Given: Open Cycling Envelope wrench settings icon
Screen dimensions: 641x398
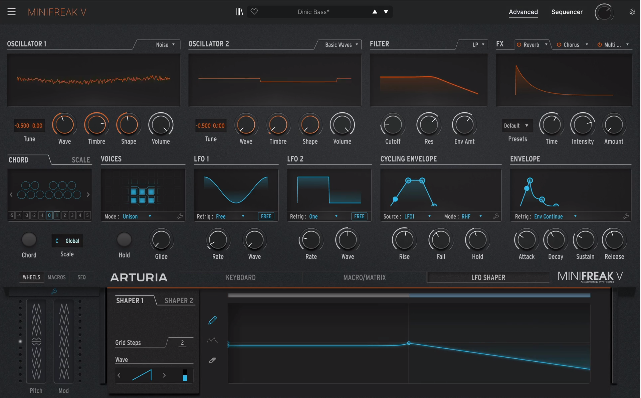Looking at the screenshot, I should tap(496, 217).
